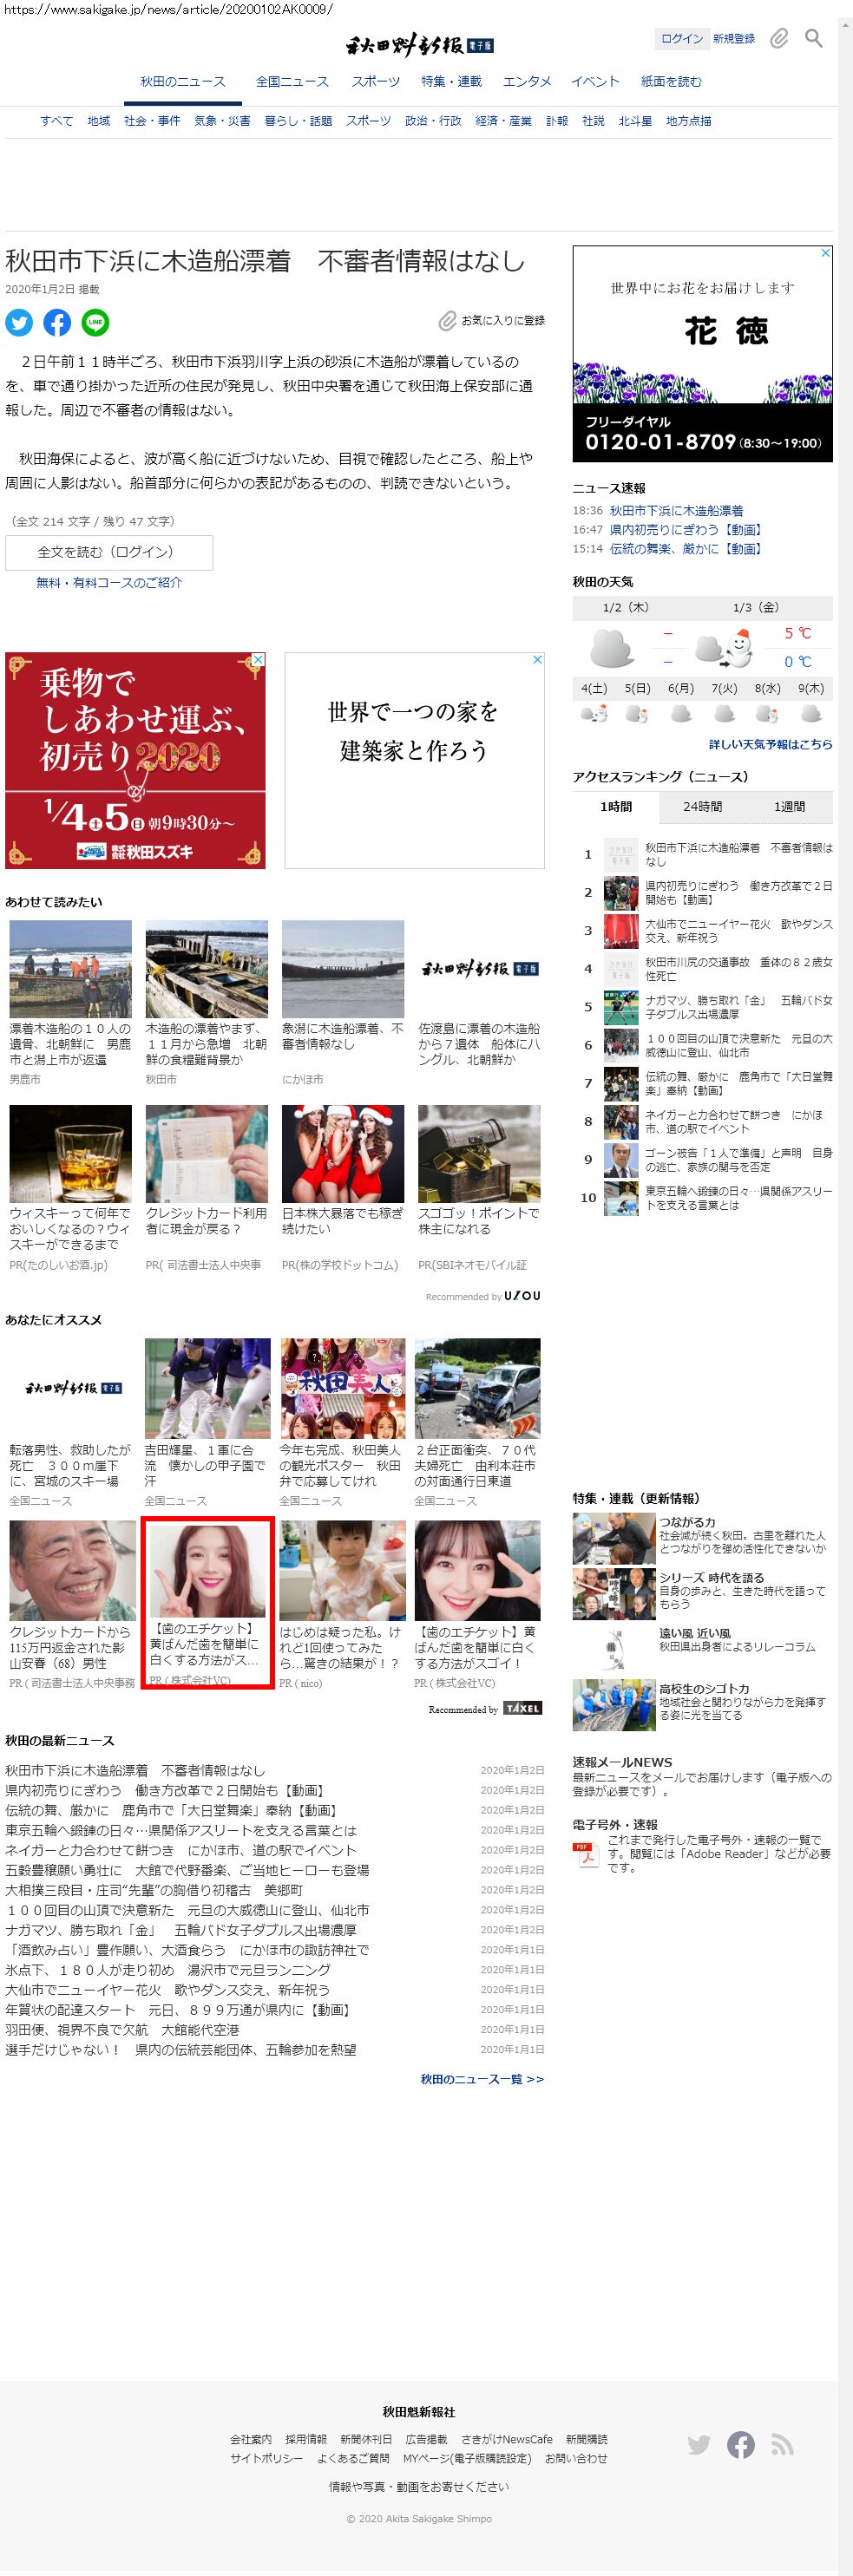This screenshot has height=2576, width=853.
Task: Open 高校生のシゴト力 series feature
Action: 702,1704
